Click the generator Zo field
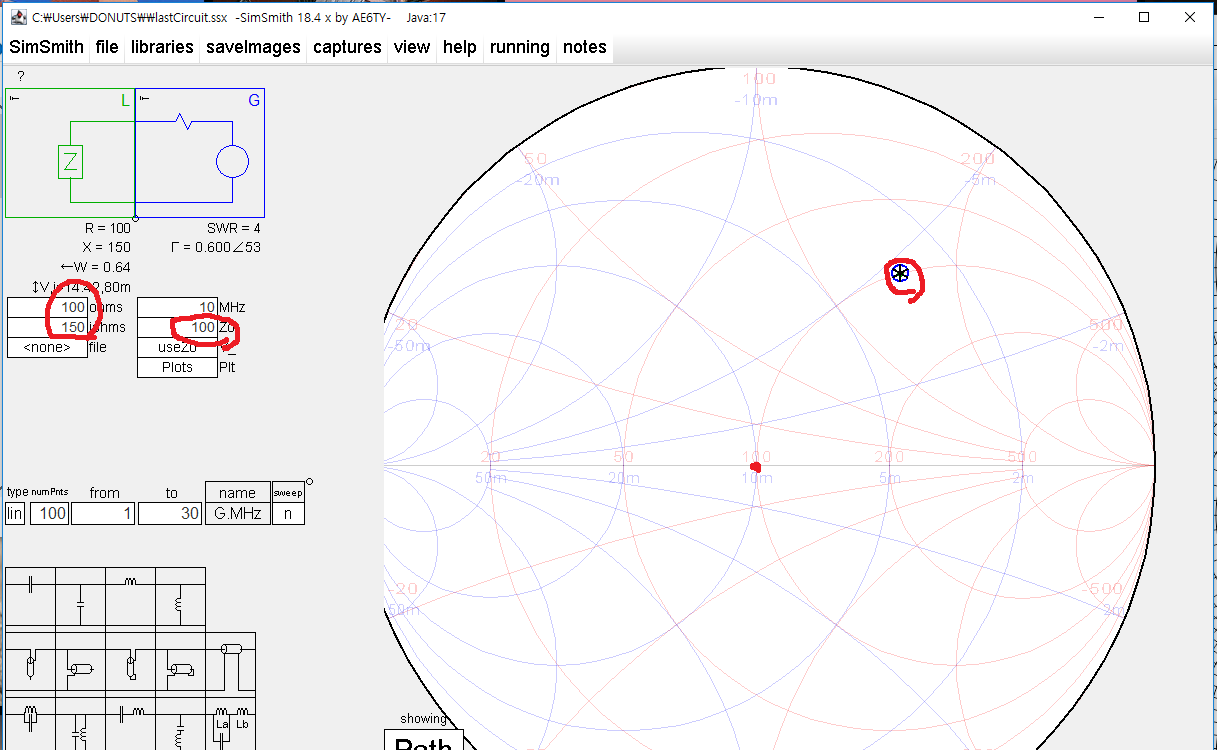The height and width of the screenshot is (750, 1217). point(177,328)
